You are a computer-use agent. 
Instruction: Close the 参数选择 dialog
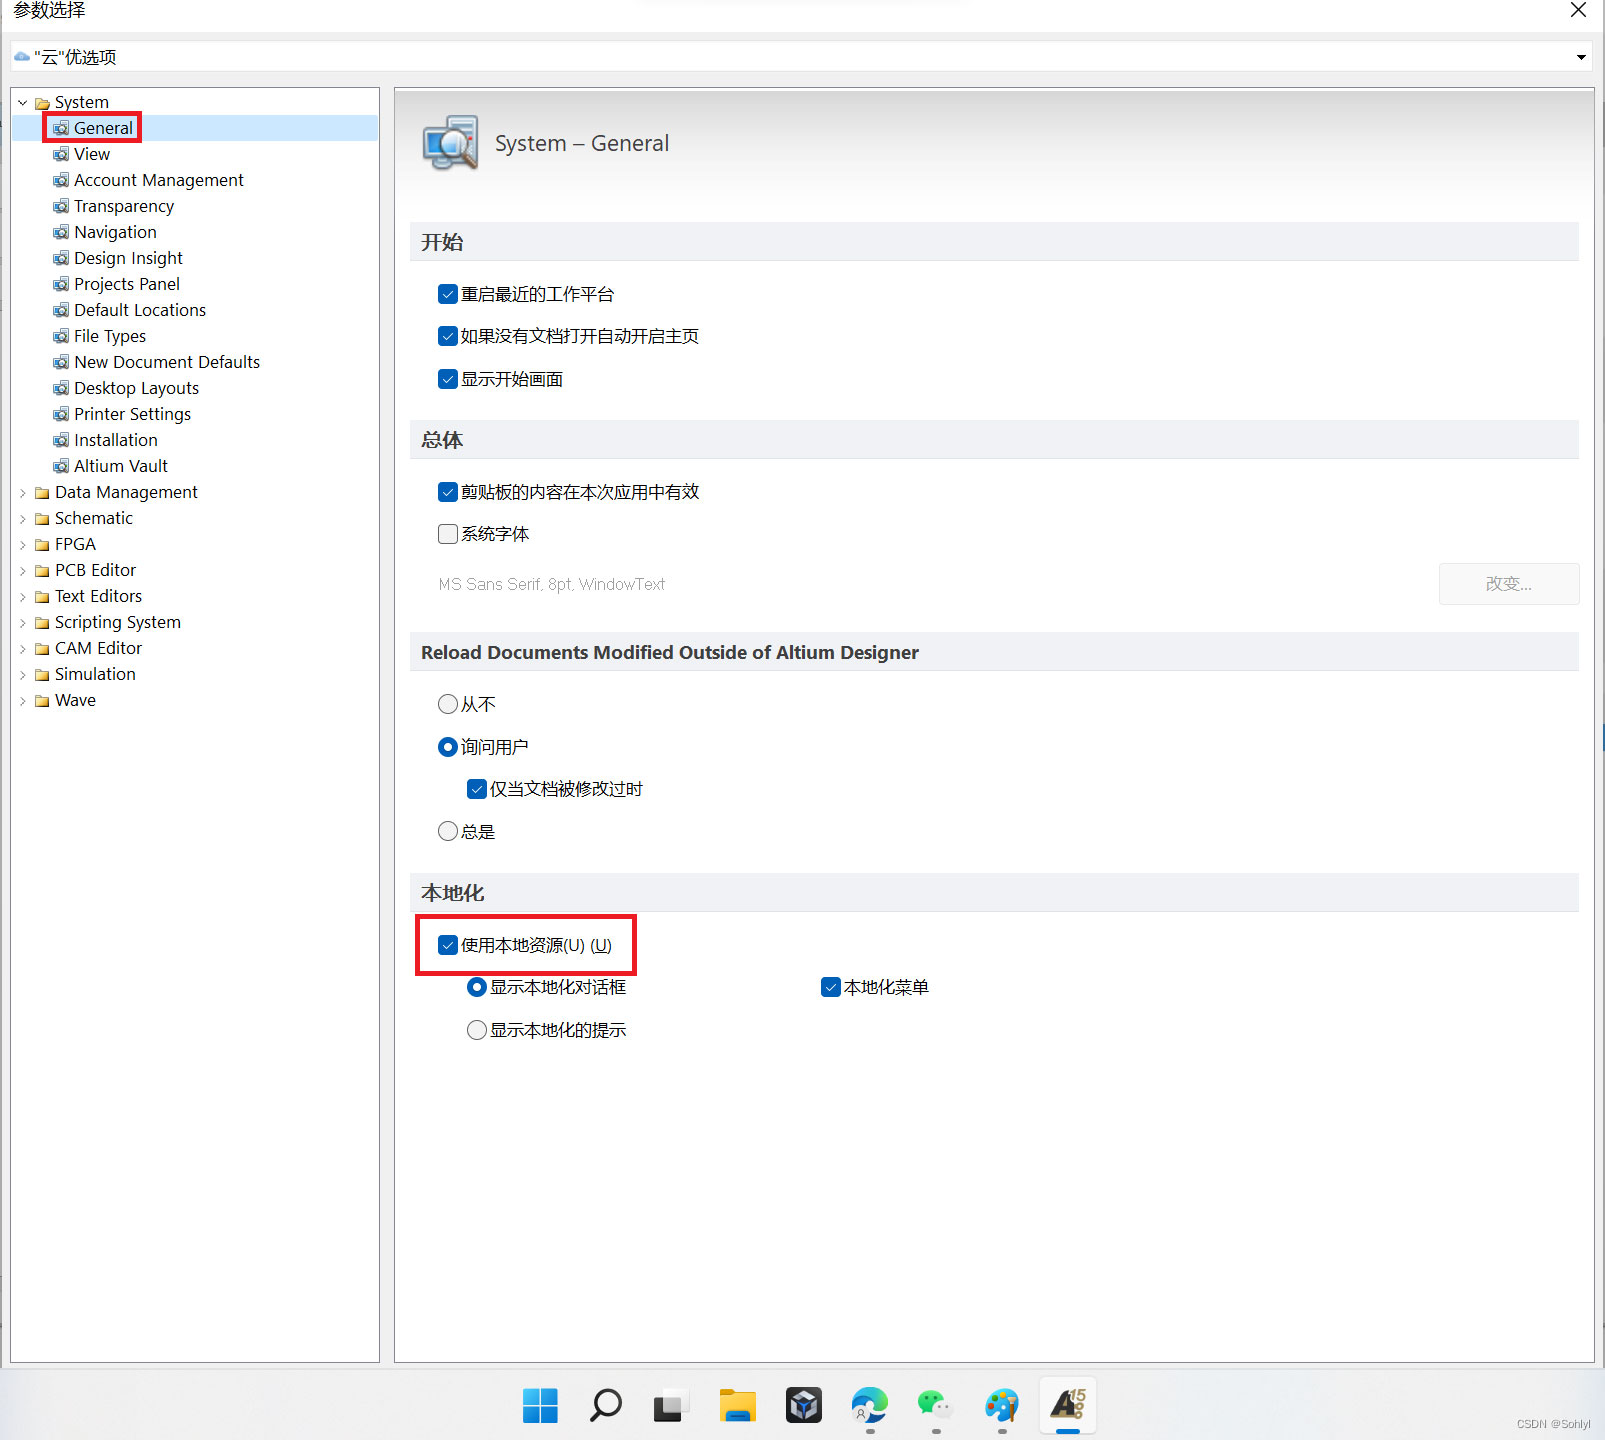pos(1578,10)
